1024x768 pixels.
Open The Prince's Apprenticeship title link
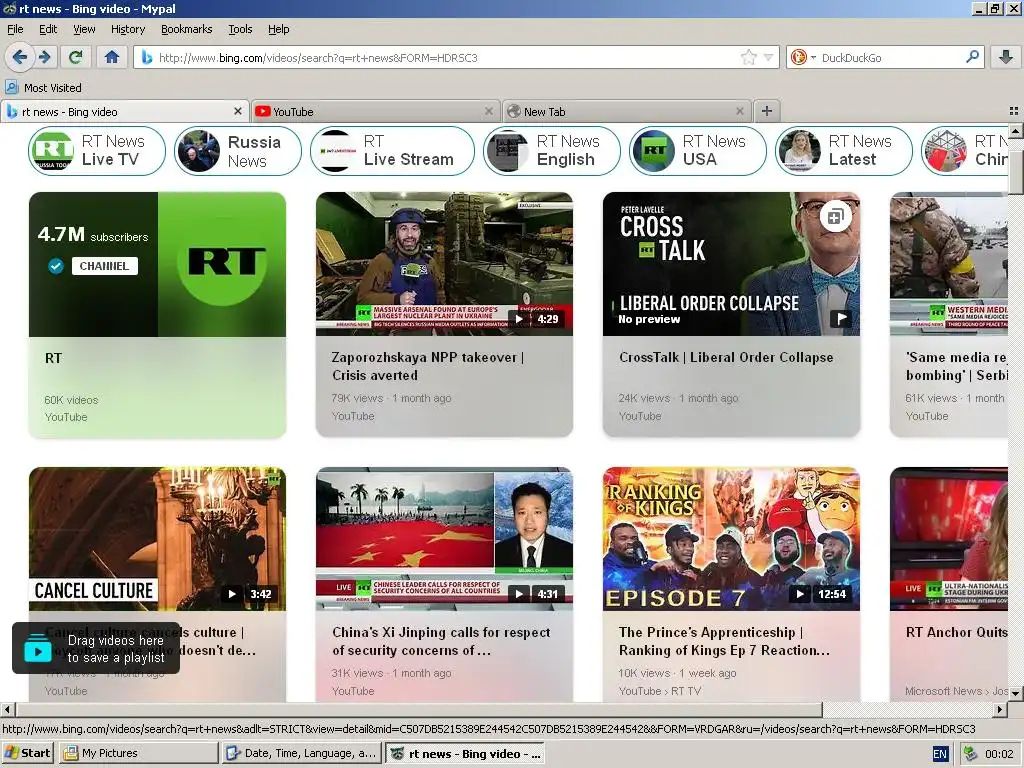click(x=724, y=641)
